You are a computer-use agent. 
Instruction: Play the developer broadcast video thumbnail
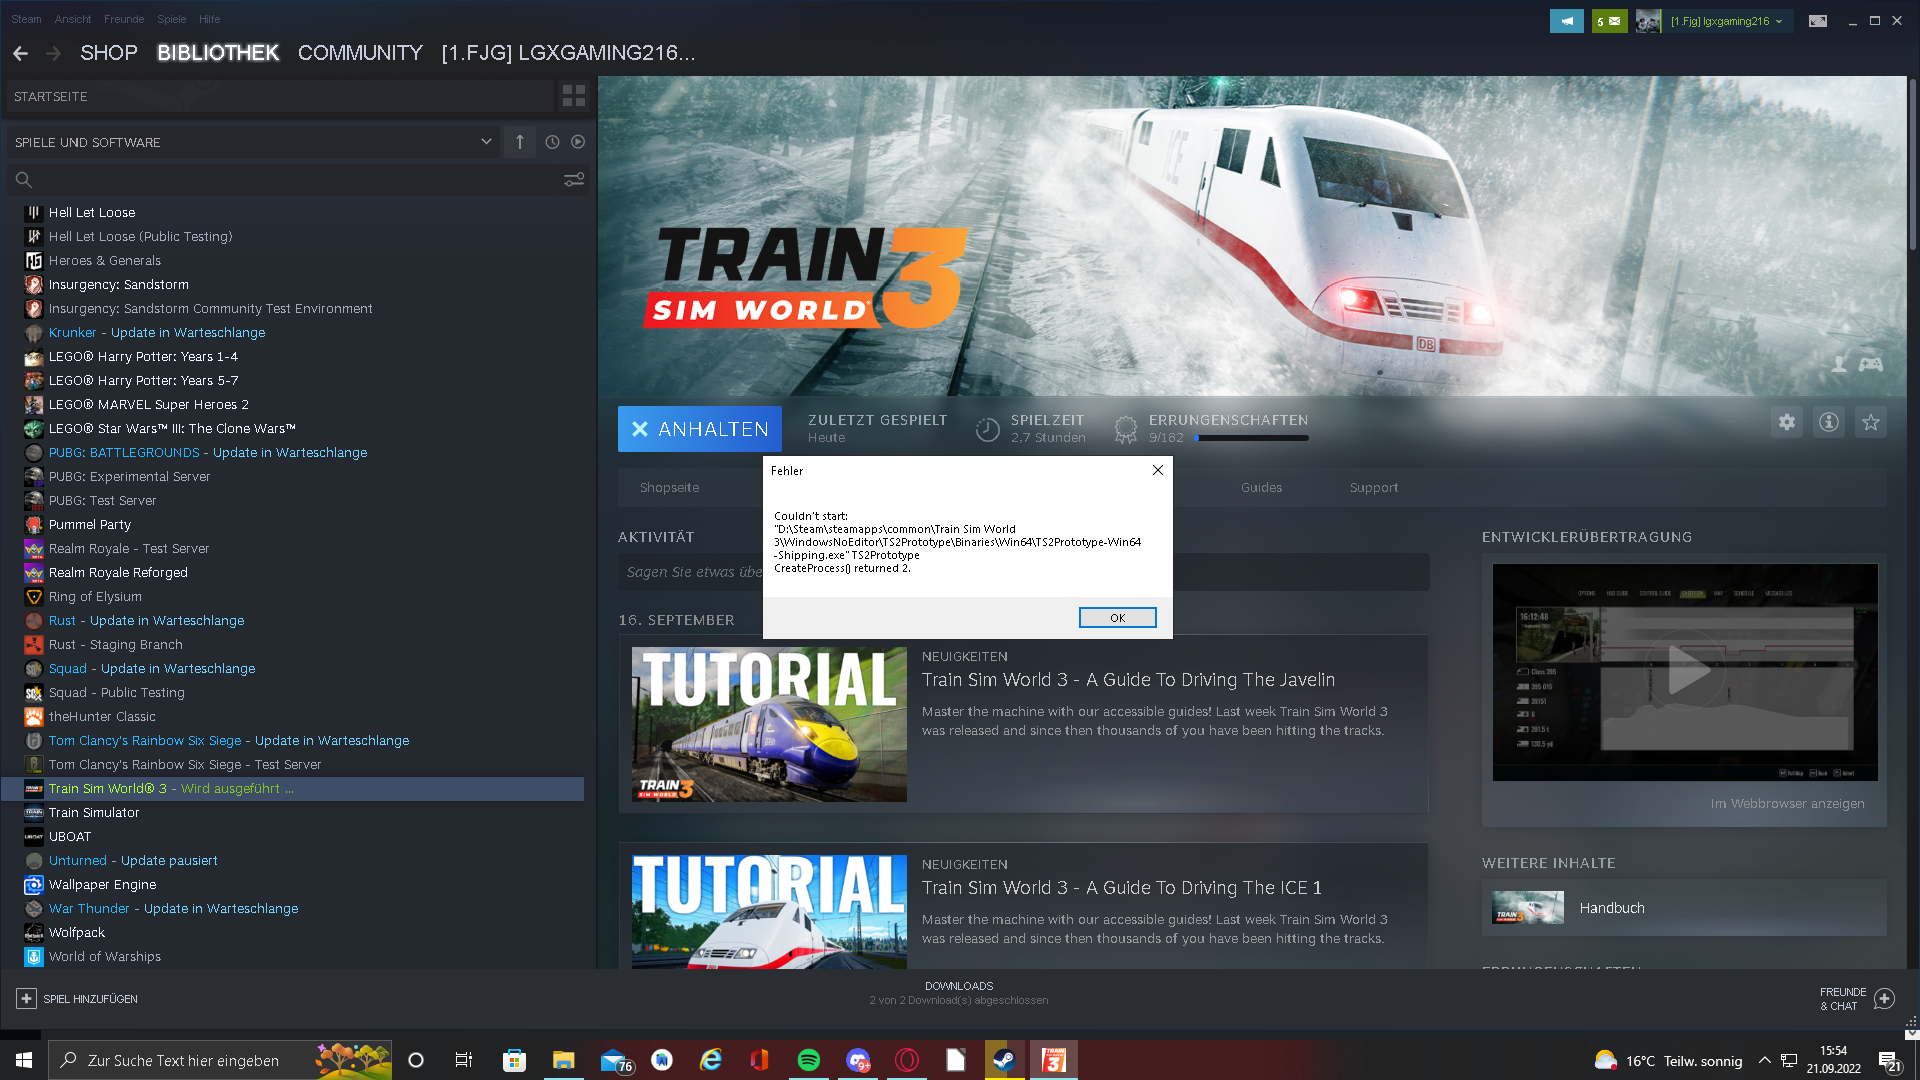tap(1685, 672)
